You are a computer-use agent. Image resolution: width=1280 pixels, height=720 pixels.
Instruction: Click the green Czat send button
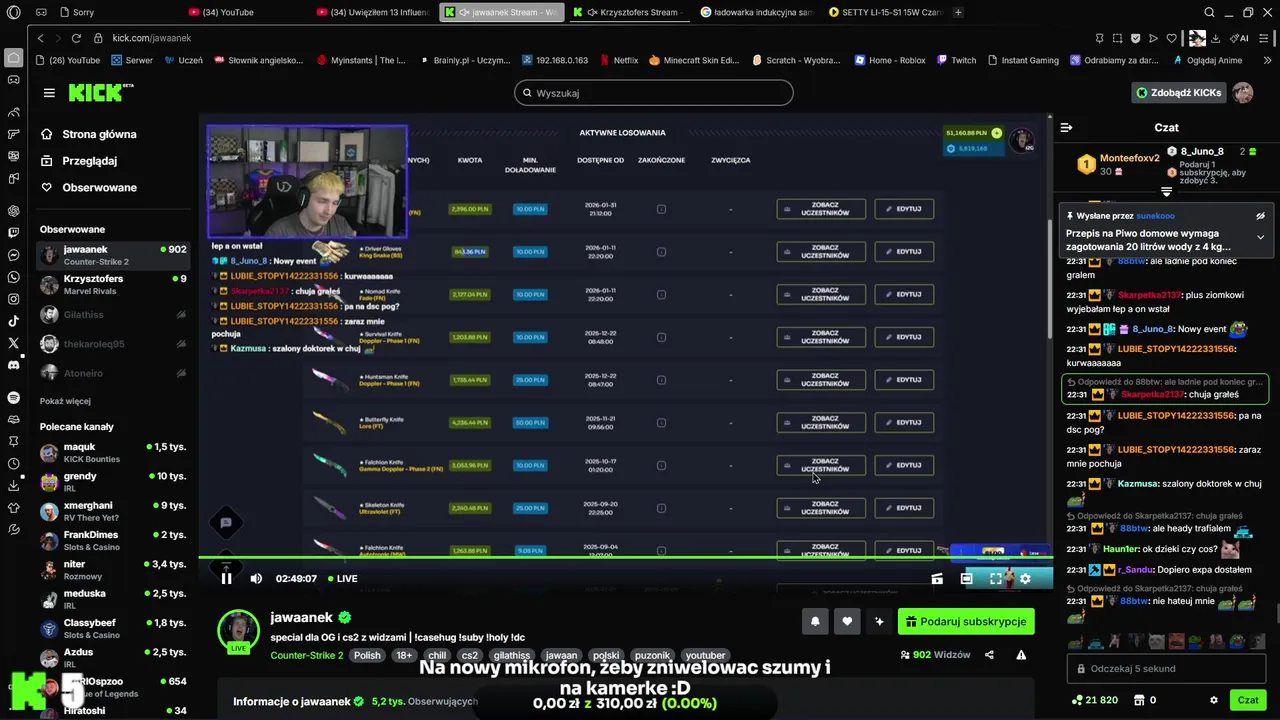1248,700
